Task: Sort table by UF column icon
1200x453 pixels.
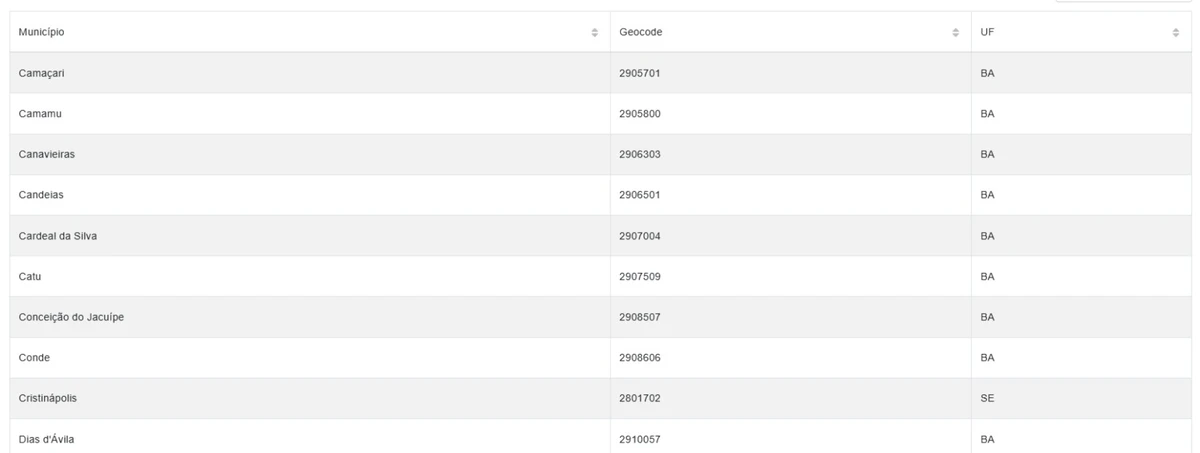Action: tap(1176, 33)
